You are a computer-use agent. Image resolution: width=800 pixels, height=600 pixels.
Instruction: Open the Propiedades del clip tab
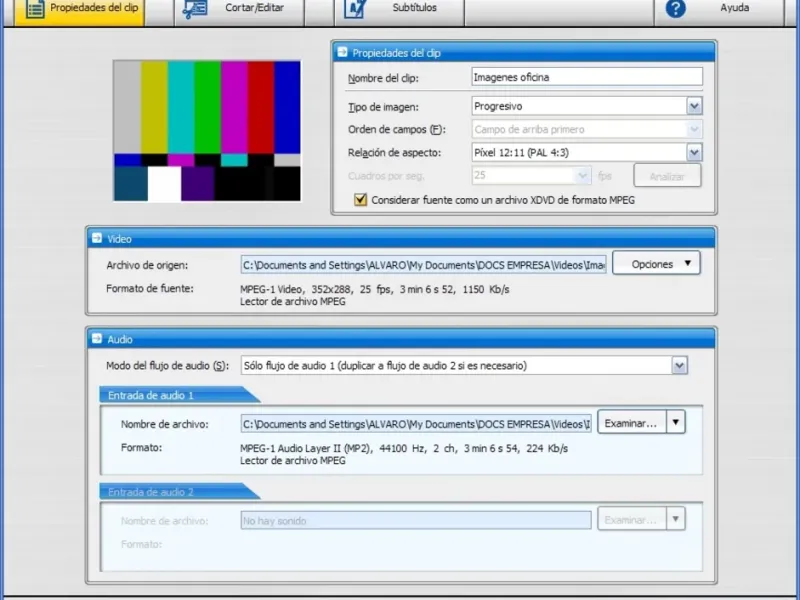pyautogui.click(x=79, y=11)
